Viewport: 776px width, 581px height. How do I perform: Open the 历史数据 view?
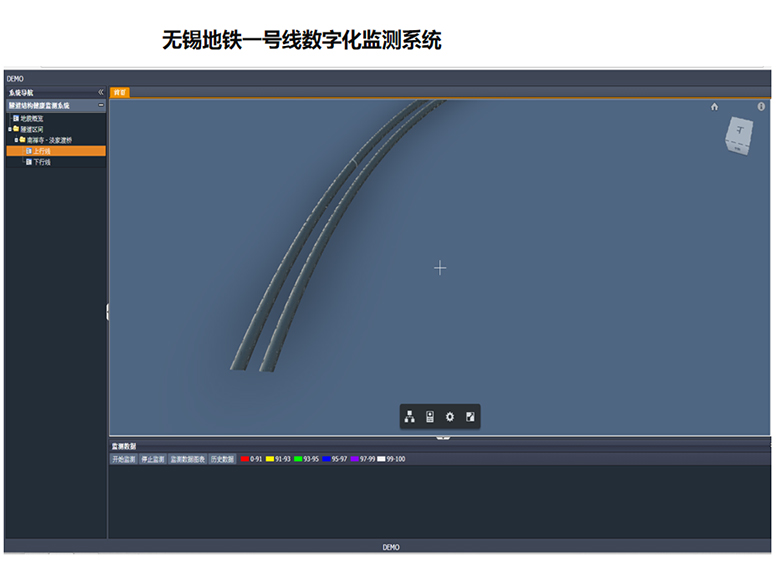[222, 459]
